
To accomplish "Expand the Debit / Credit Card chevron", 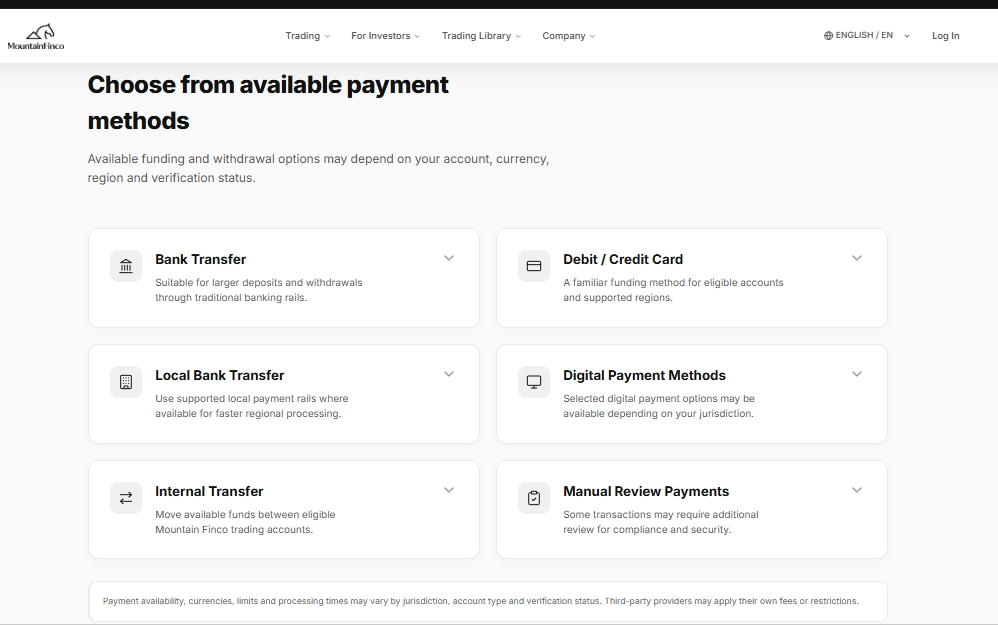I will point(857,258).
